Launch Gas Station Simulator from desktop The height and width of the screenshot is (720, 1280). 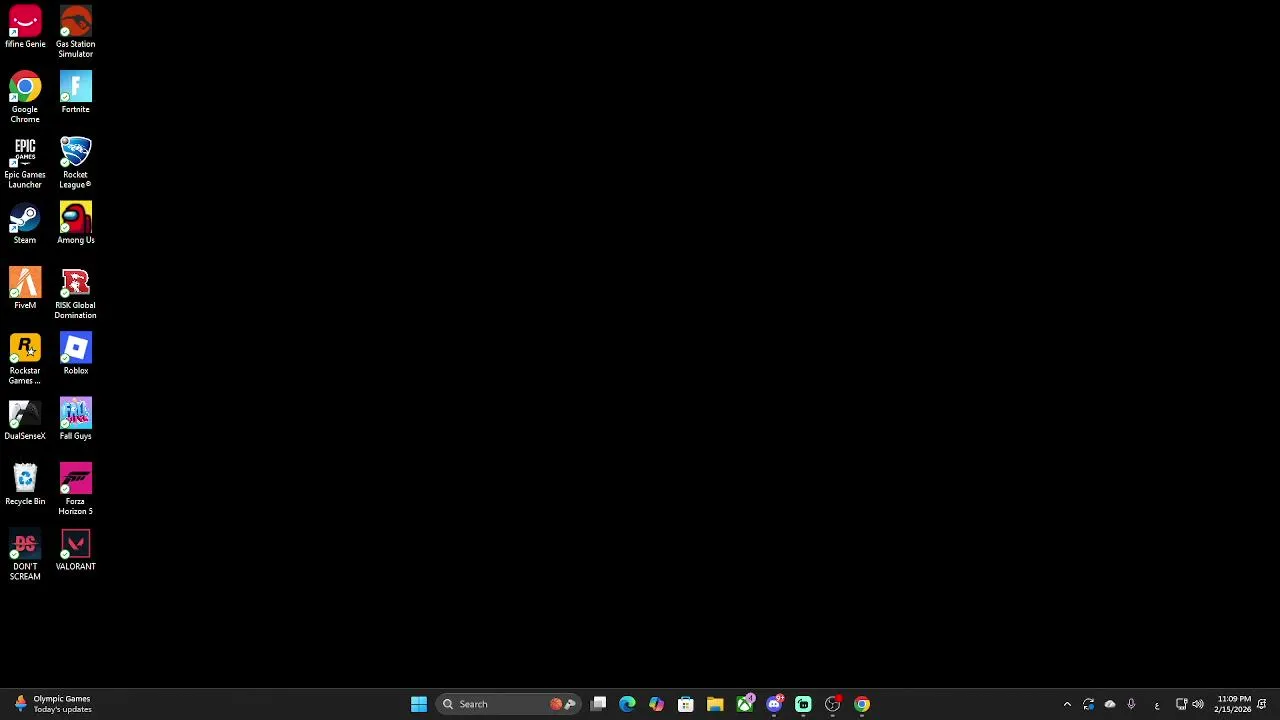pos(75,32)
